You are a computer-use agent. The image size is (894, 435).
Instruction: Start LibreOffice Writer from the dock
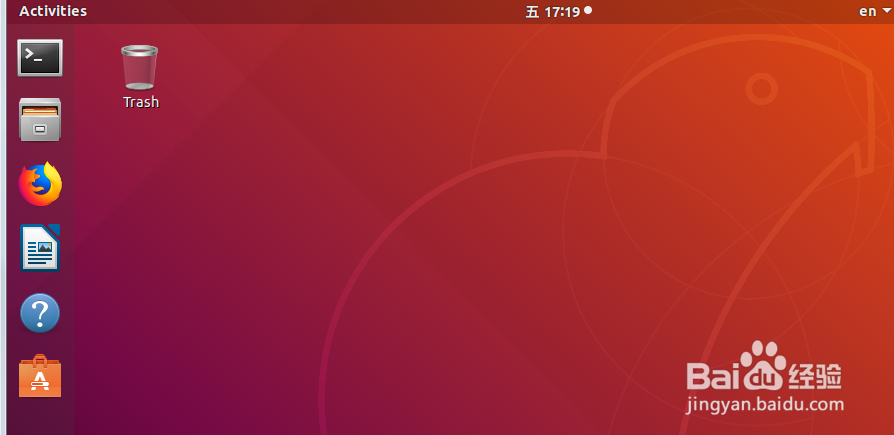[x=40, y=247]
